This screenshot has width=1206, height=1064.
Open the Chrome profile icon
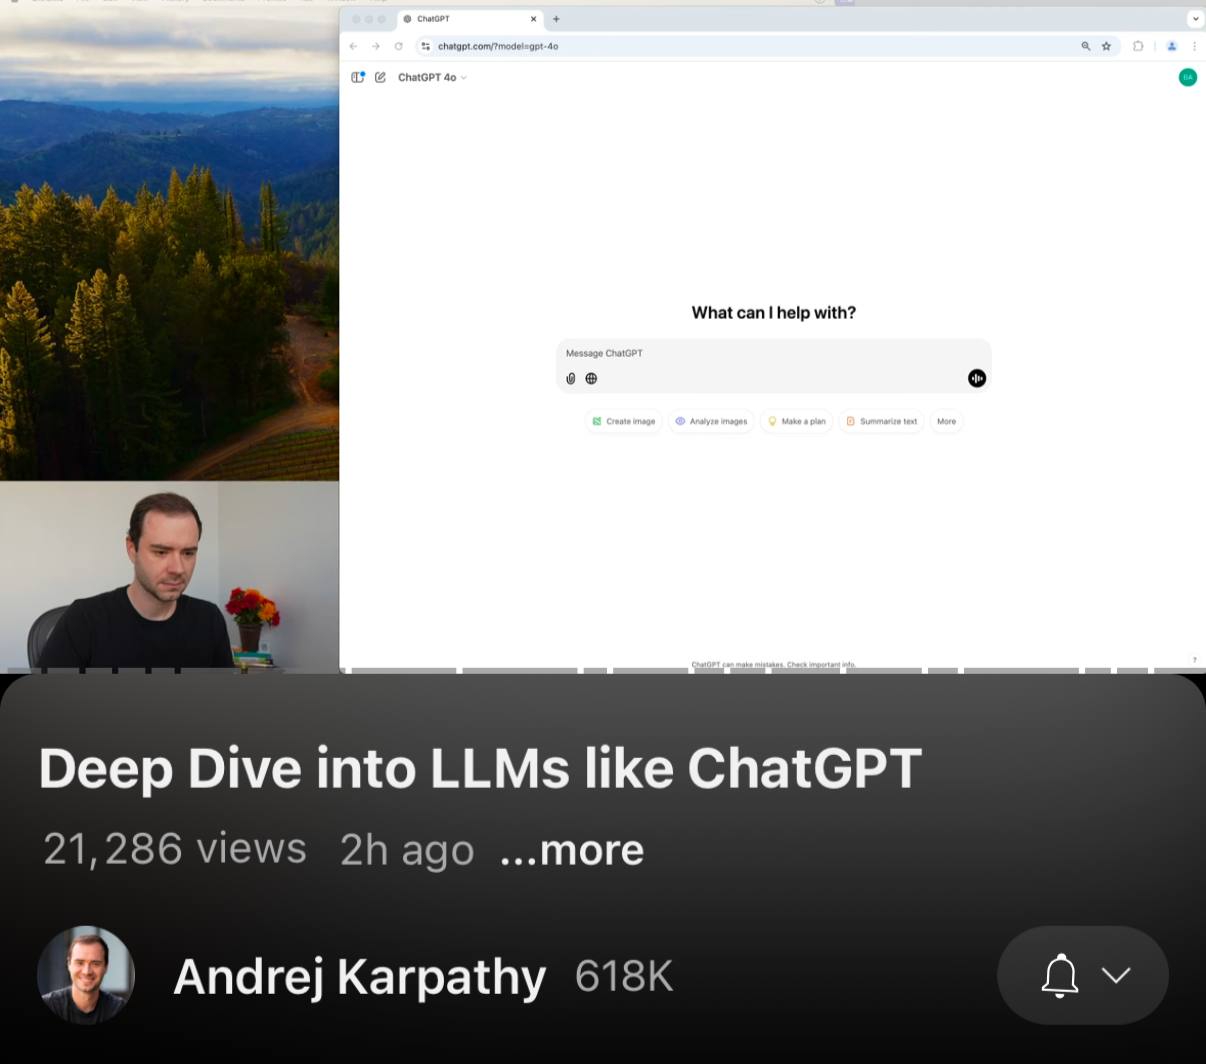coord(1172,46)
